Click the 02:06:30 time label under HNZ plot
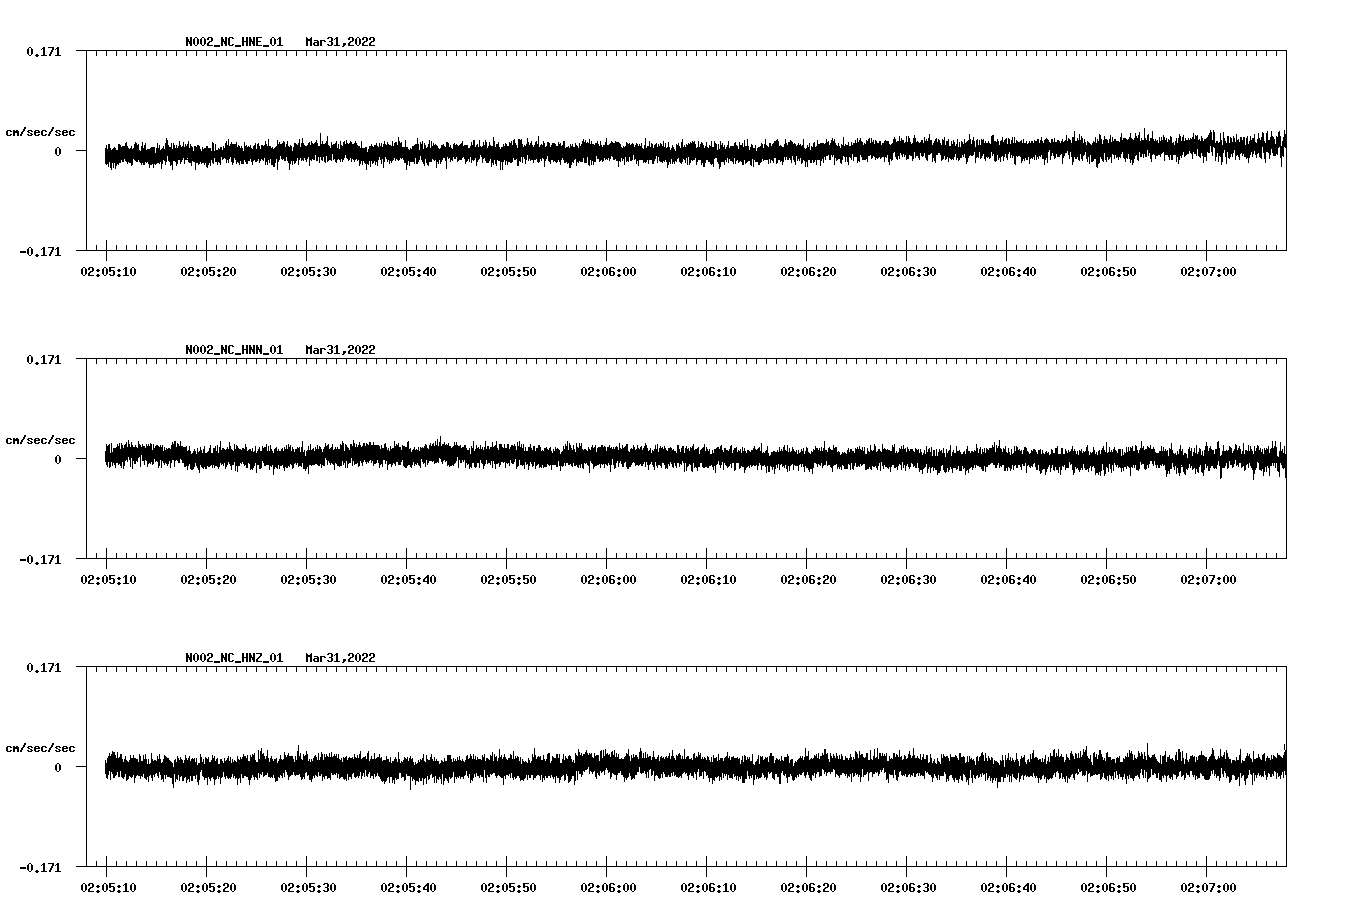 pos(908,887)
